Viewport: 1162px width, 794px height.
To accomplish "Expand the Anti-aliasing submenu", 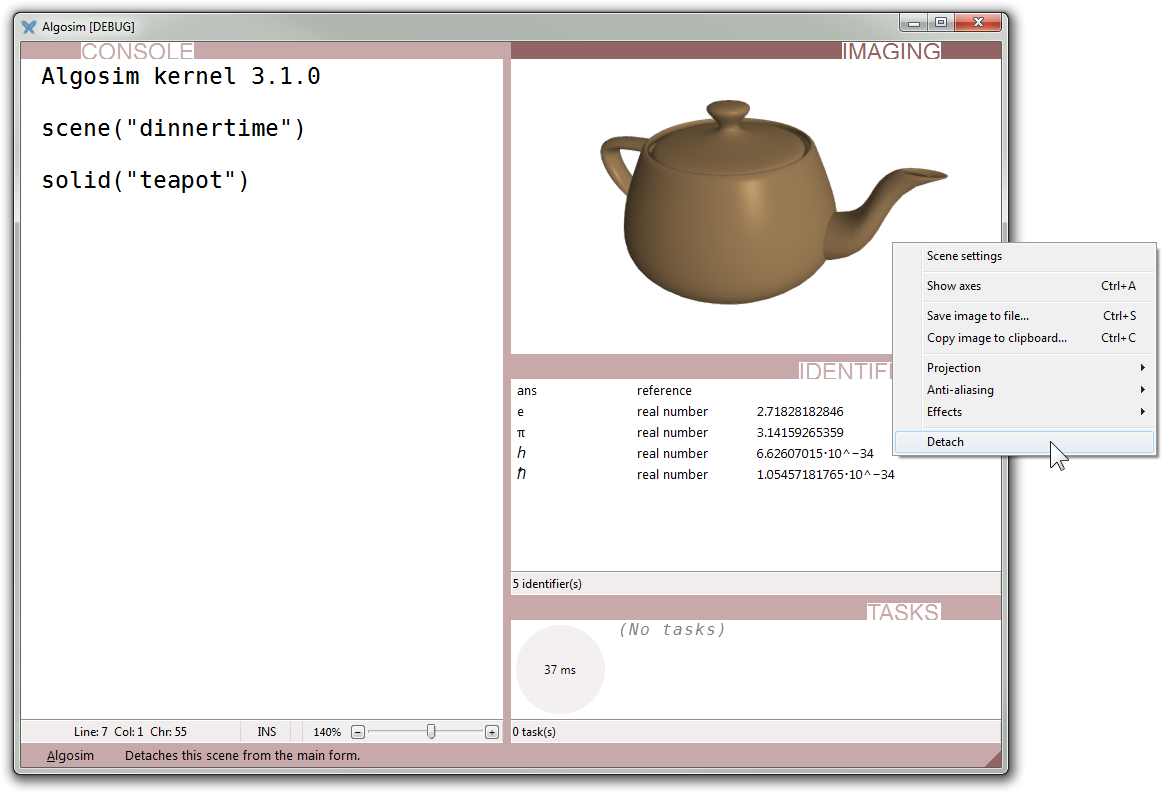I will click(960, 390).
